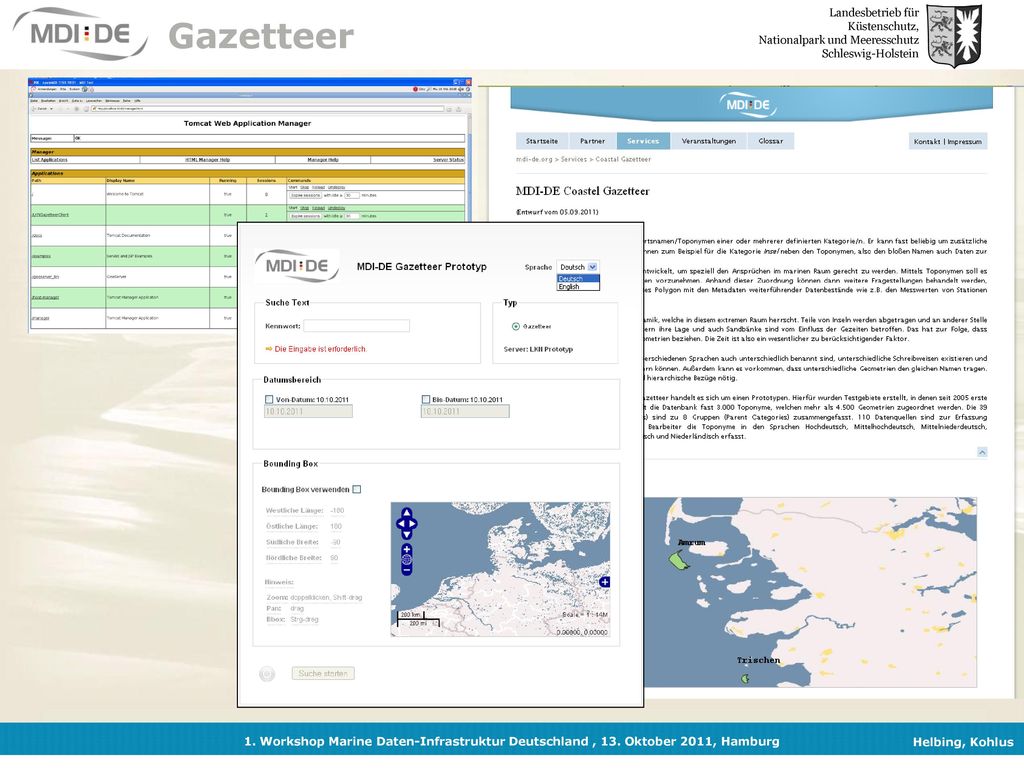This screenshot has width=1024, height=768.
Task: Click the Südliche Breite value field
Action: click(x=336, y=542)
